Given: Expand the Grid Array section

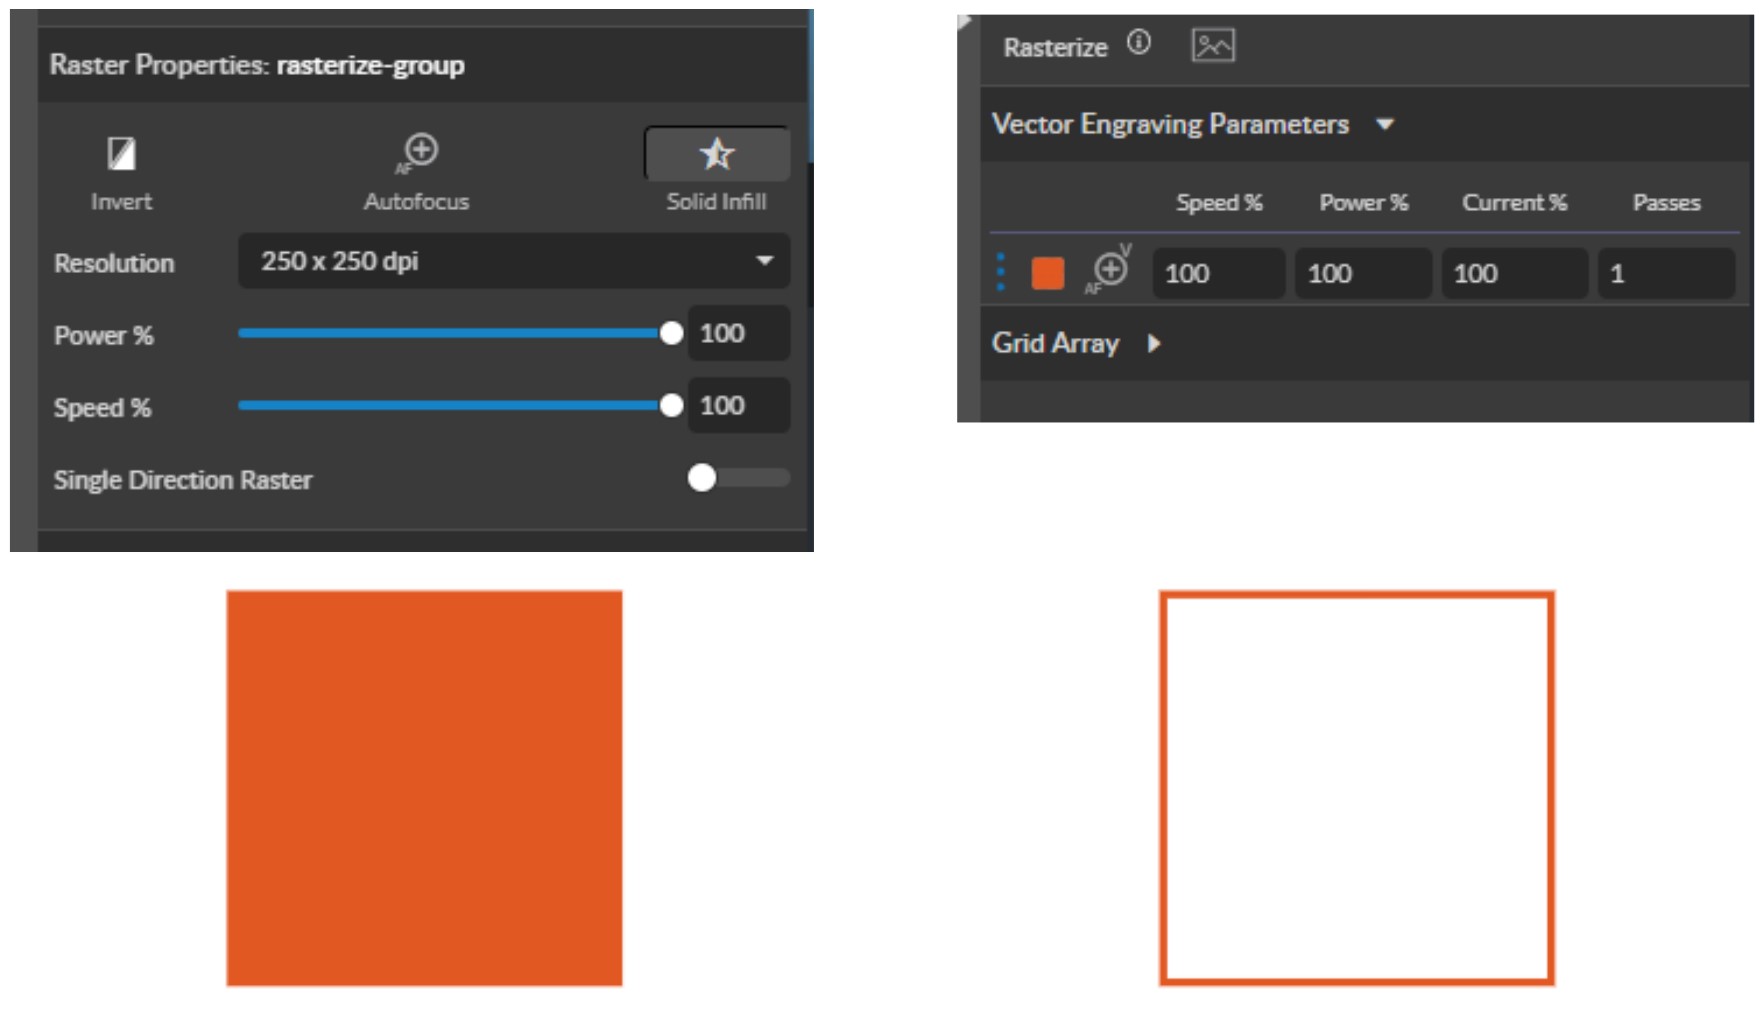Looking at the screenshot, I should pos(1154,344).
